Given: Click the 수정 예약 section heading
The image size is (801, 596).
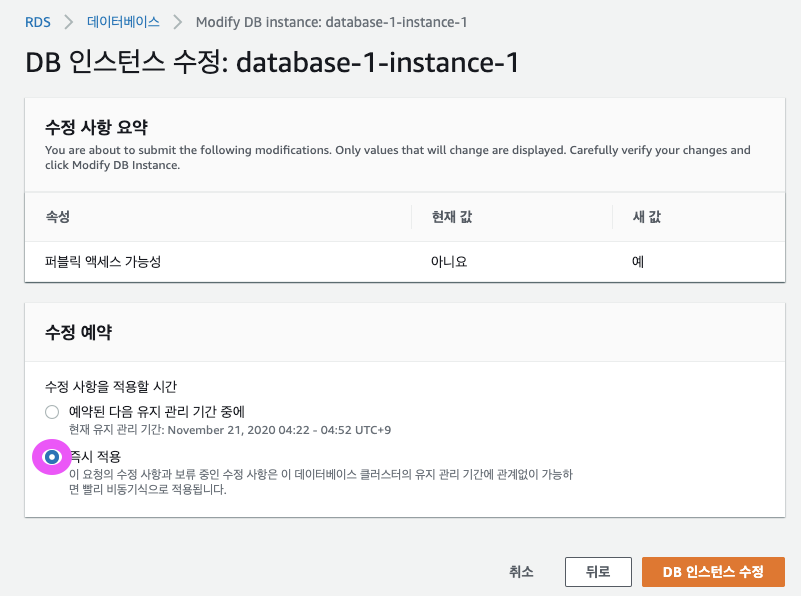Looking at the screenshot, I should 84,332.
